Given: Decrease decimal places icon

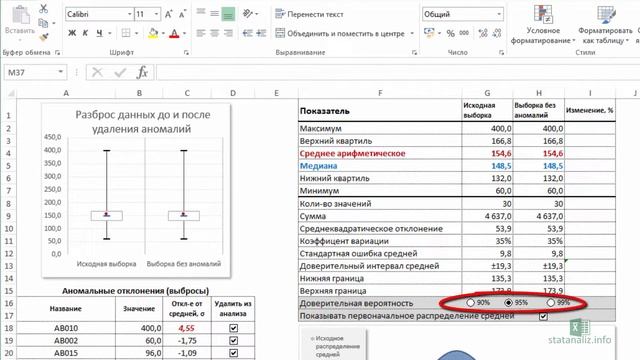Looking at the screenshot, I should pyautogui.click(x=497, y=33).
